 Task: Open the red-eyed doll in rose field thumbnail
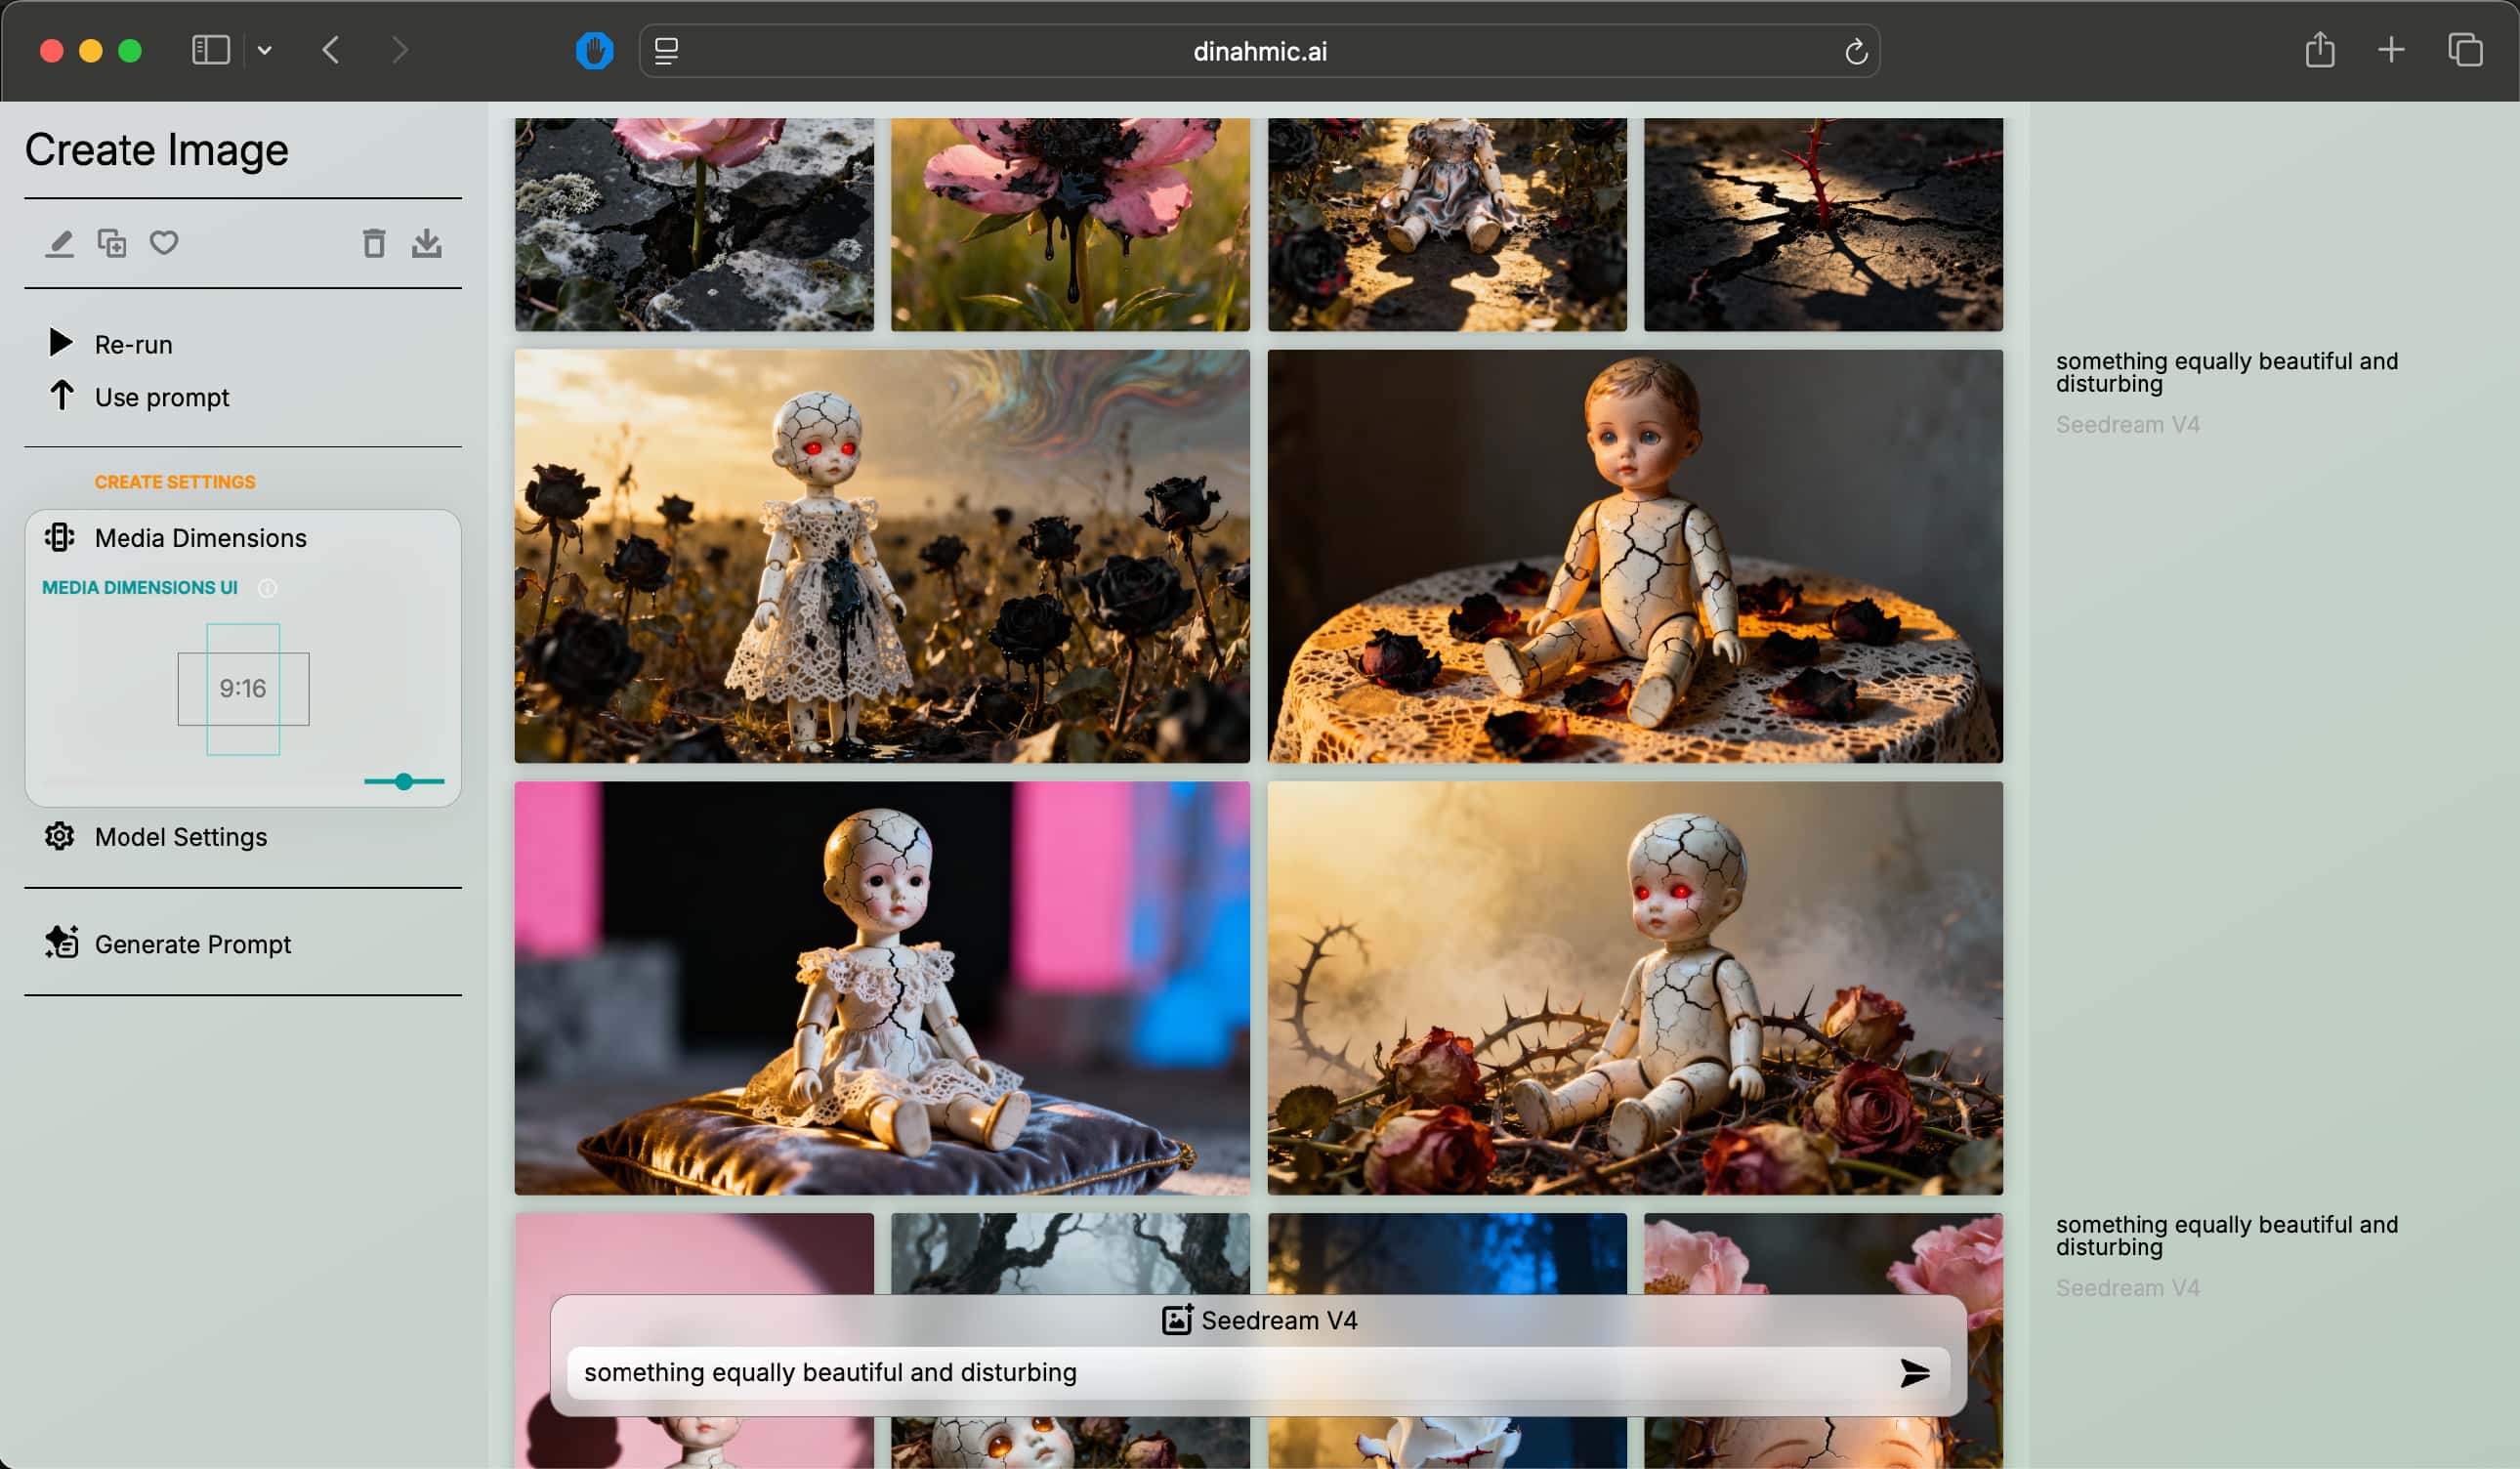[881, 556]
